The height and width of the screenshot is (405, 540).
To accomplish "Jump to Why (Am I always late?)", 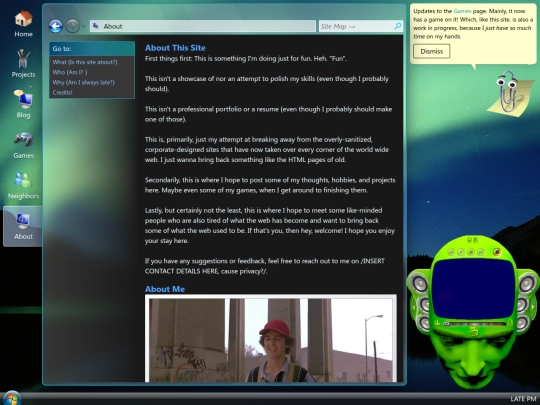I will pyautogui.click(x=83, y=82).
